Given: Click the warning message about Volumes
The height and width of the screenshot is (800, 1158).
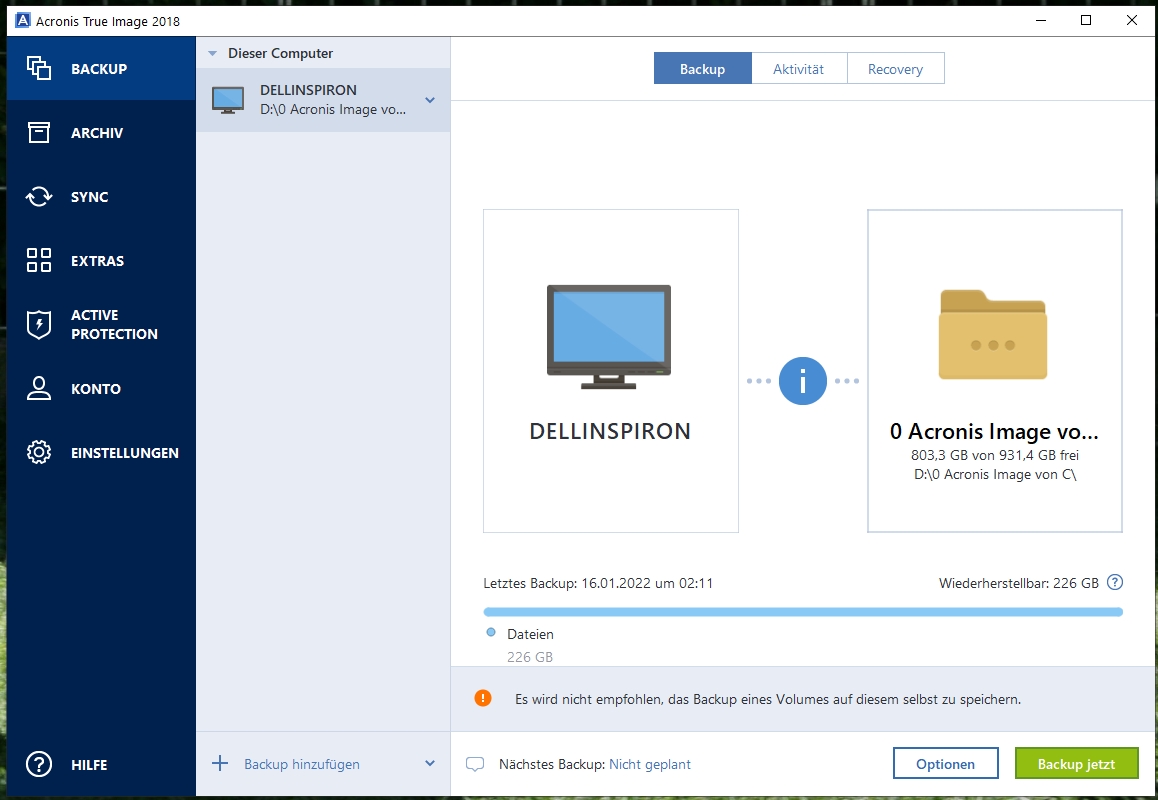Looking at the screenshot, I should point(768,699).
